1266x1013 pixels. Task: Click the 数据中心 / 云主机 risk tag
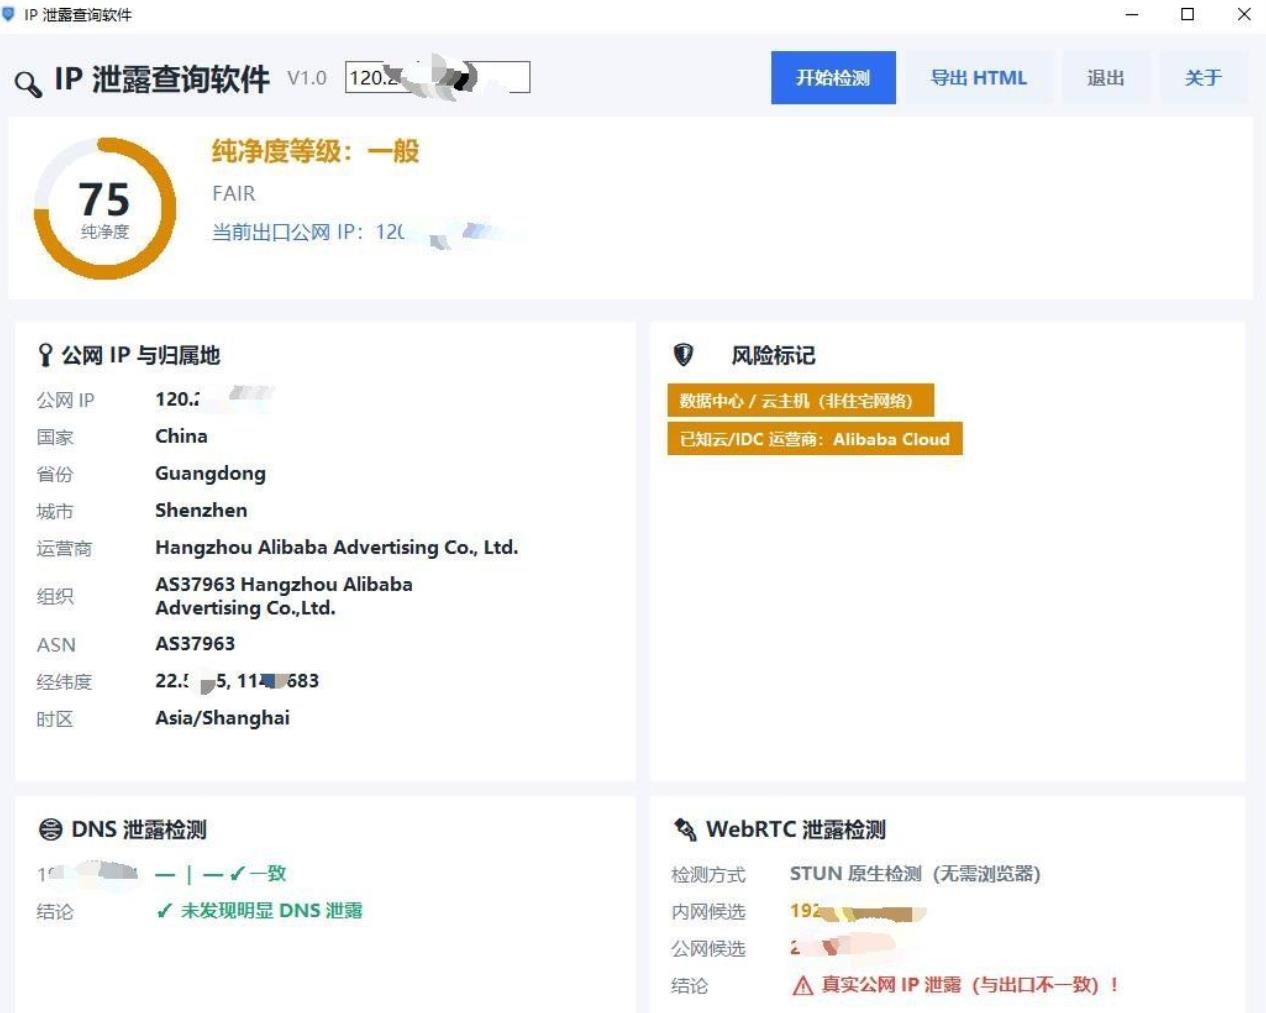point(800,401)
